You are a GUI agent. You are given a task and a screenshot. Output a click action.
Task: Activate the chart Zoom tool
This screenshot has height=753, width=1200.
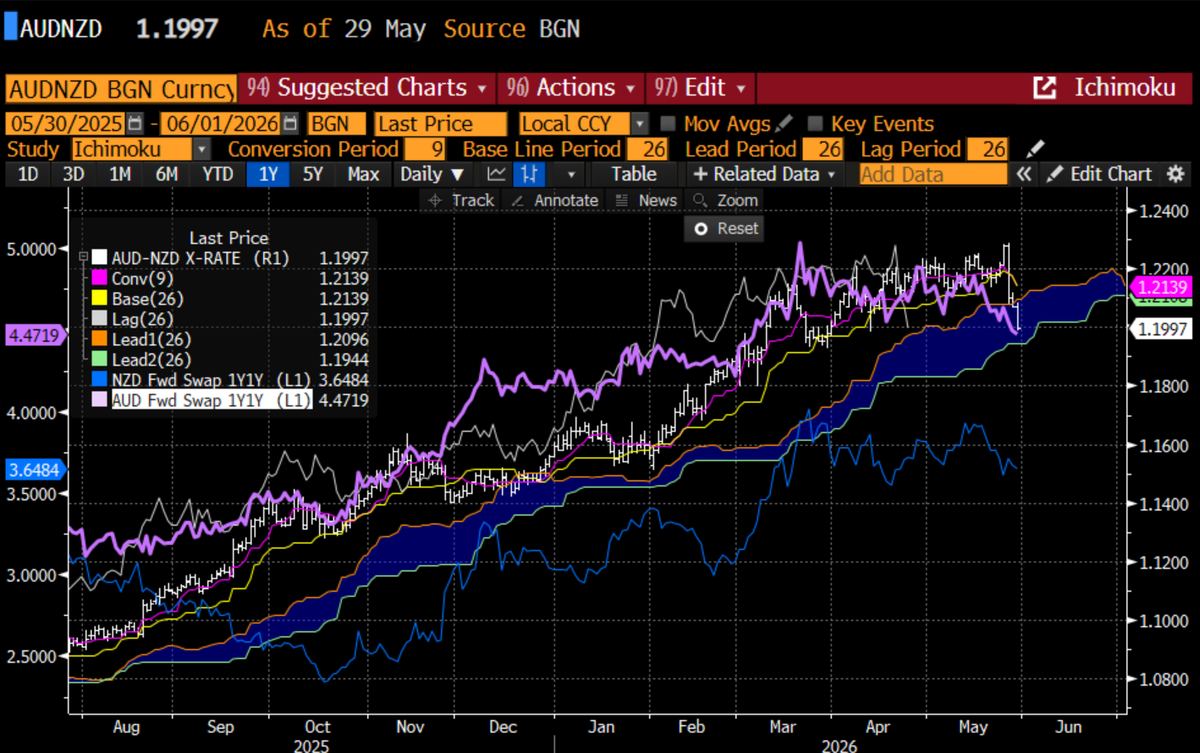727,200
